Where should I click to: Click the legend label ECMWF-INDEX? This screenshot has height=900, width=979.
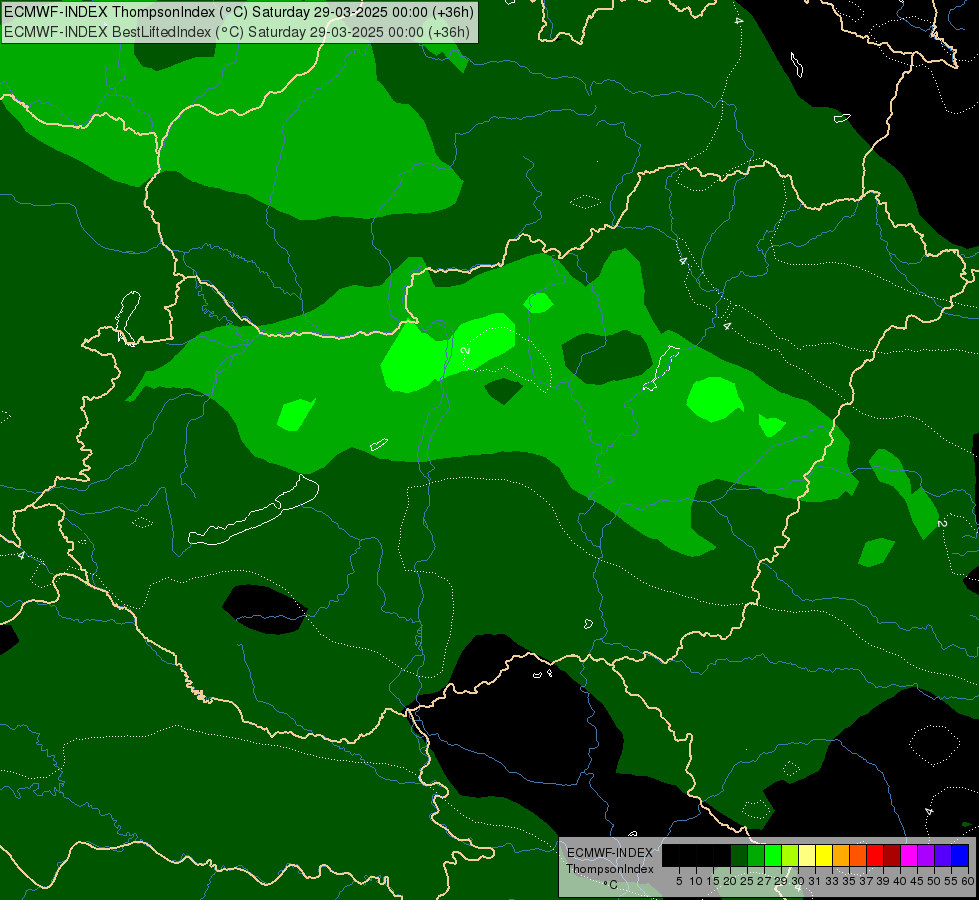click(610, 853)
